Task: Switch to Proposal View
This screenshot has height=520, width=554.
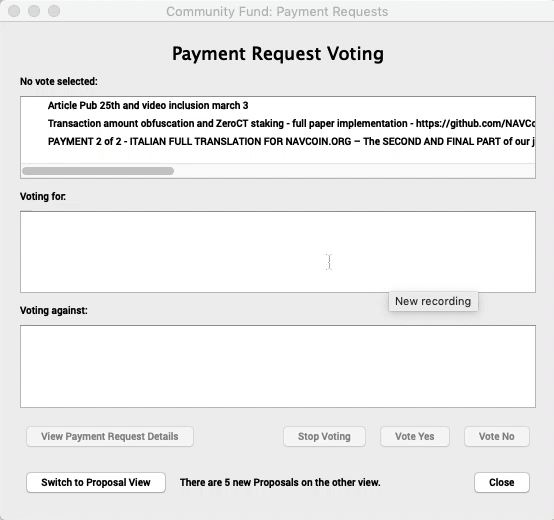Action: tap(96, 482)
